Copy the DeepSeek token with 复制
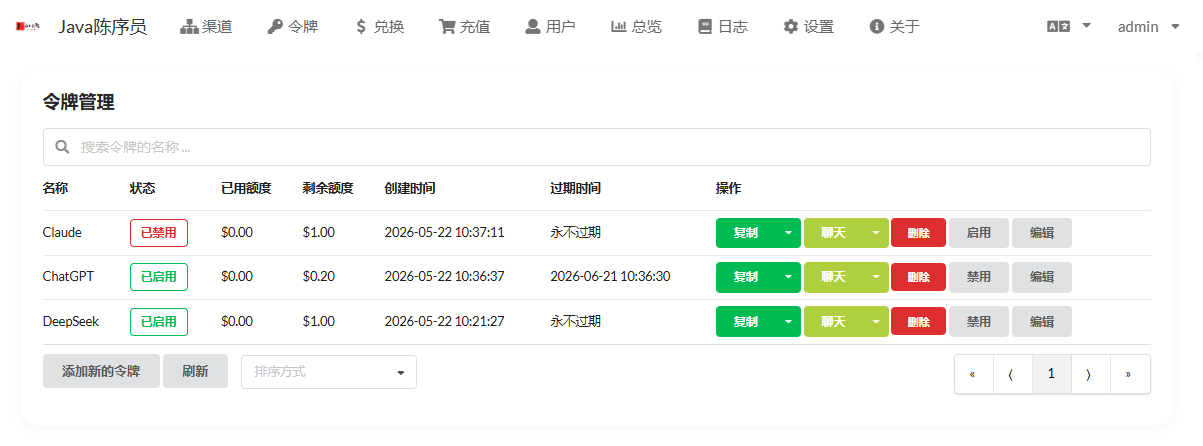1203x446 pixels. click(x=745, y=322)
